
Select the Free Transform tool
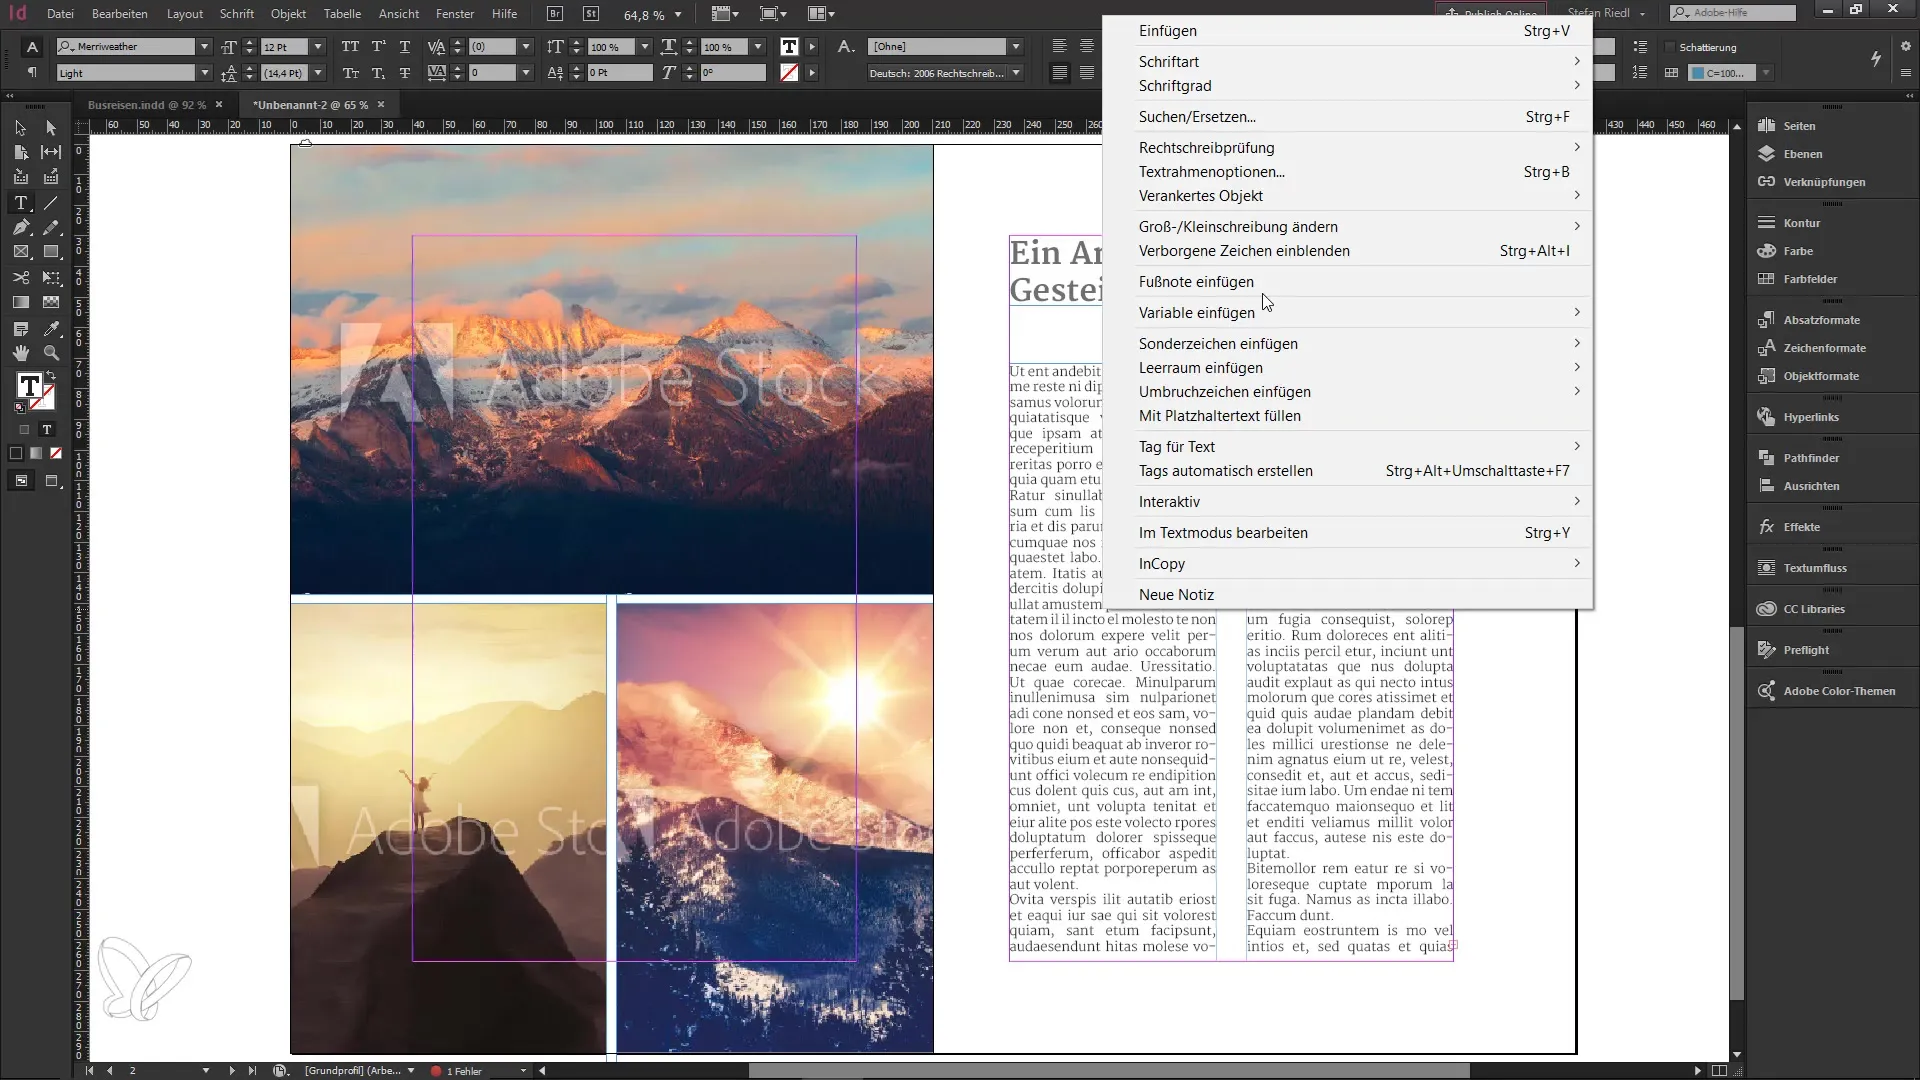[51, 277]
